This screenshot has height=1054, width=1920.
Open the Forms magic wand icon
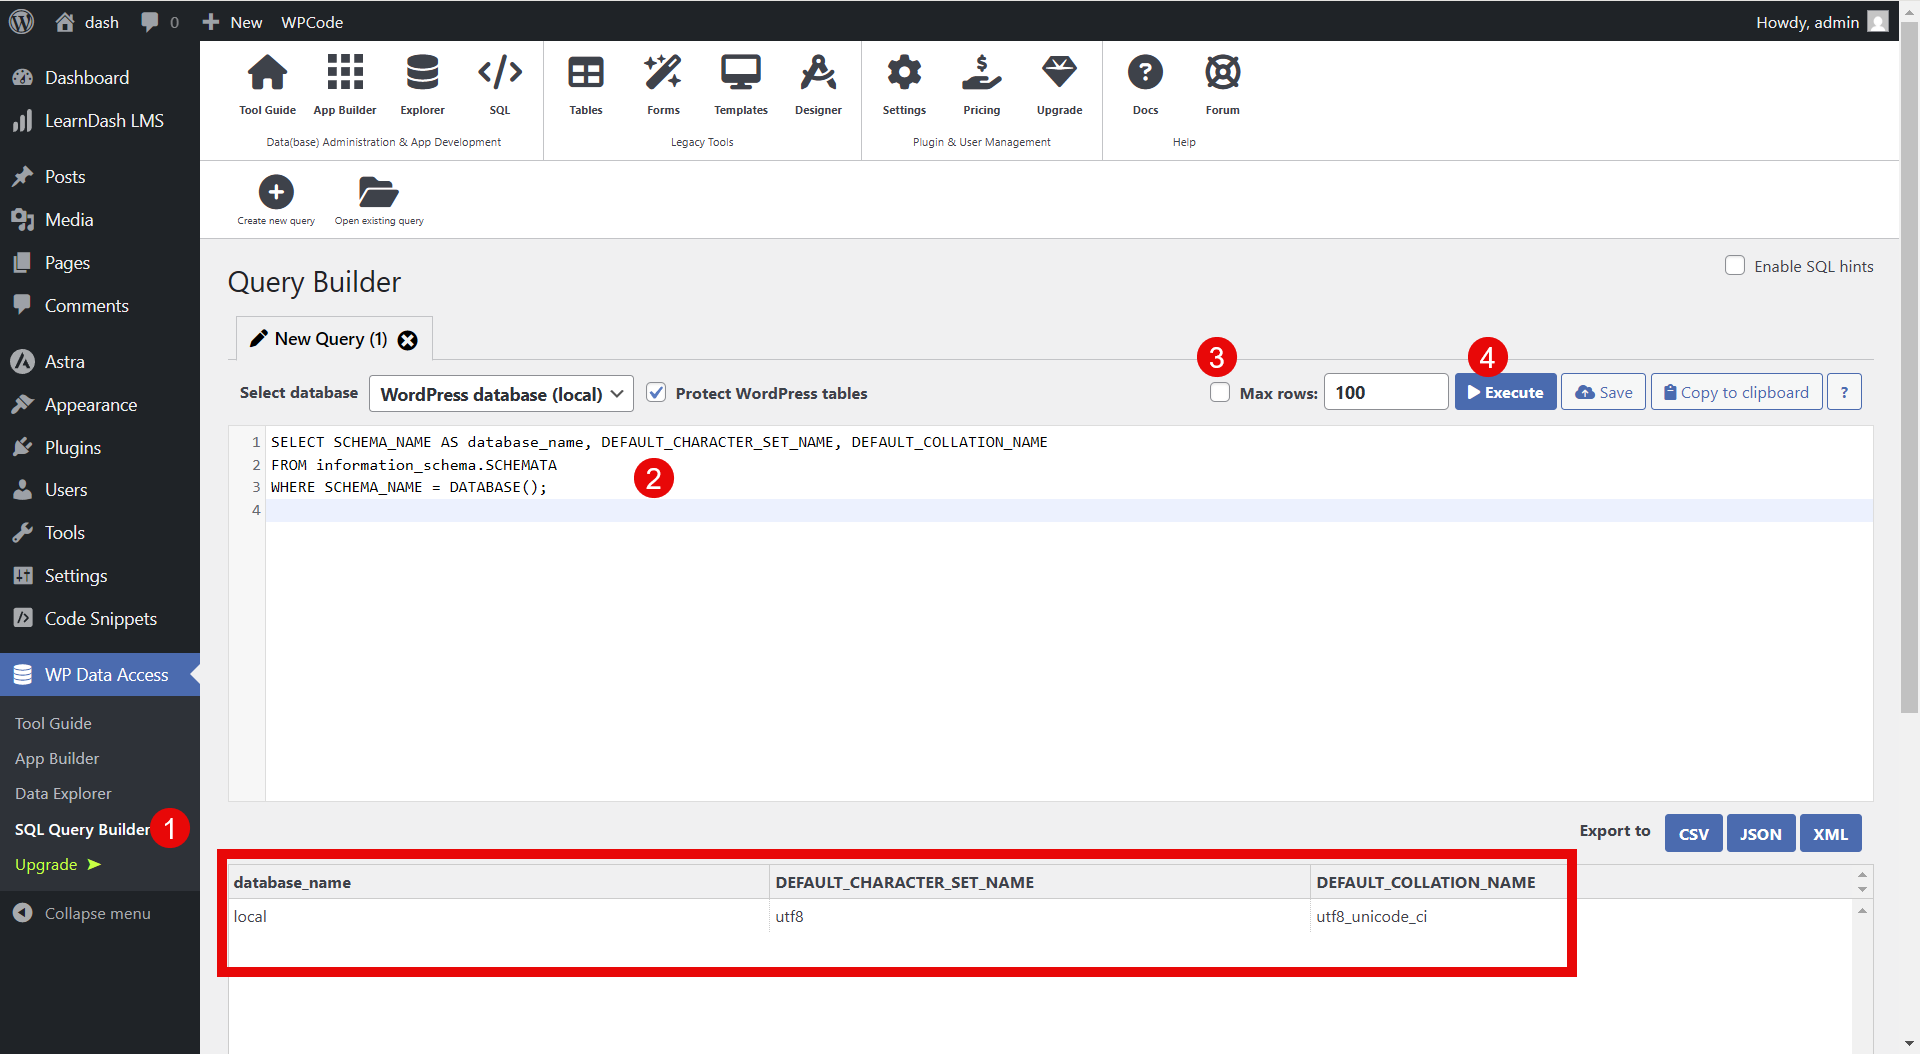click(663, 74)
